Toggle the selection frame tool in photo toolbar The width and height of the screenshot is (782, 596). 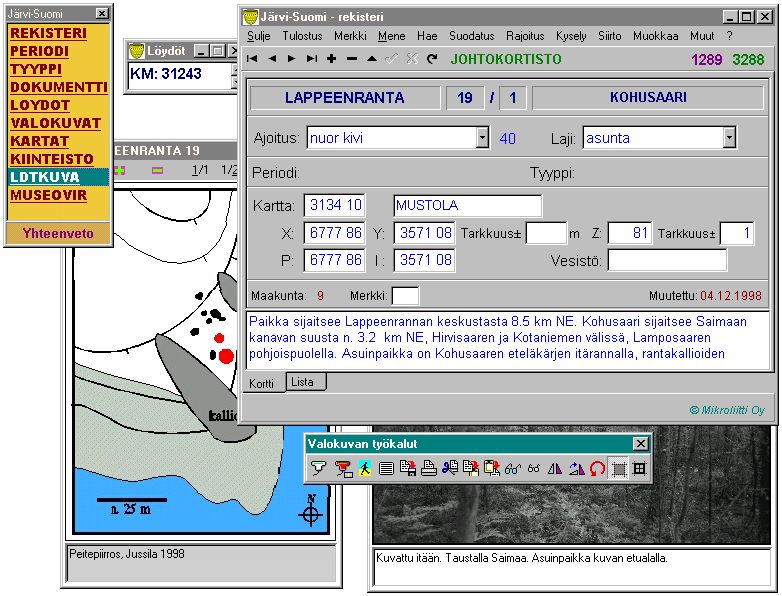[x=619, y=468]
